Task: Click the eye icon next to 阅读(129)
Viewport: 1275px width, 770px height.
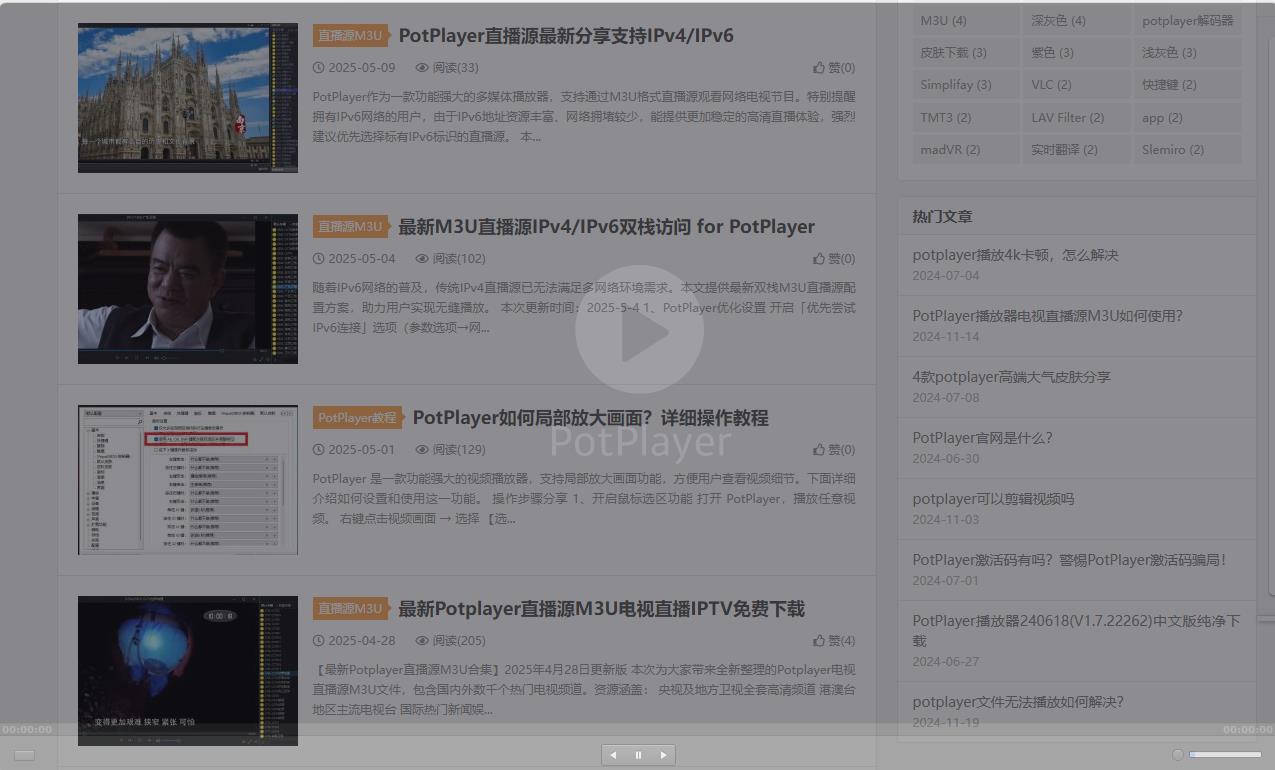Action: 422,450
